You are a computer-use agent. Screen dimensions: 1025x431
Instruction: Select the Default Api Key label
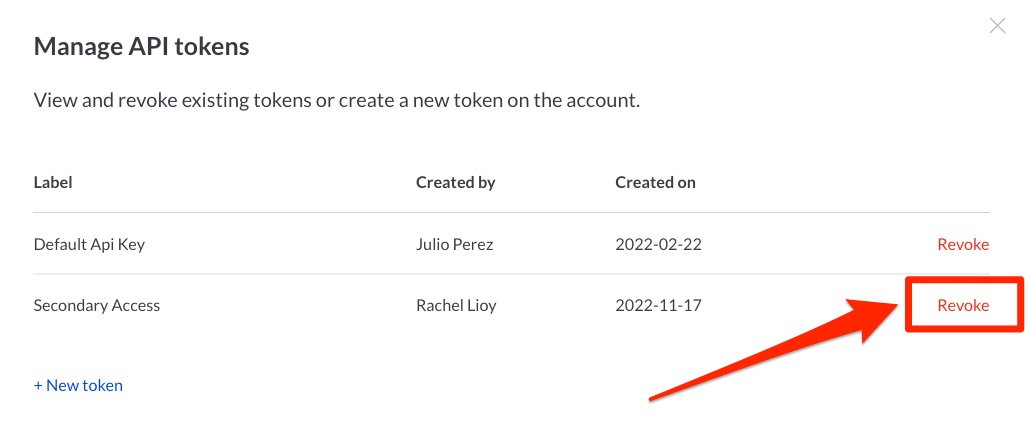click(89, 244)
